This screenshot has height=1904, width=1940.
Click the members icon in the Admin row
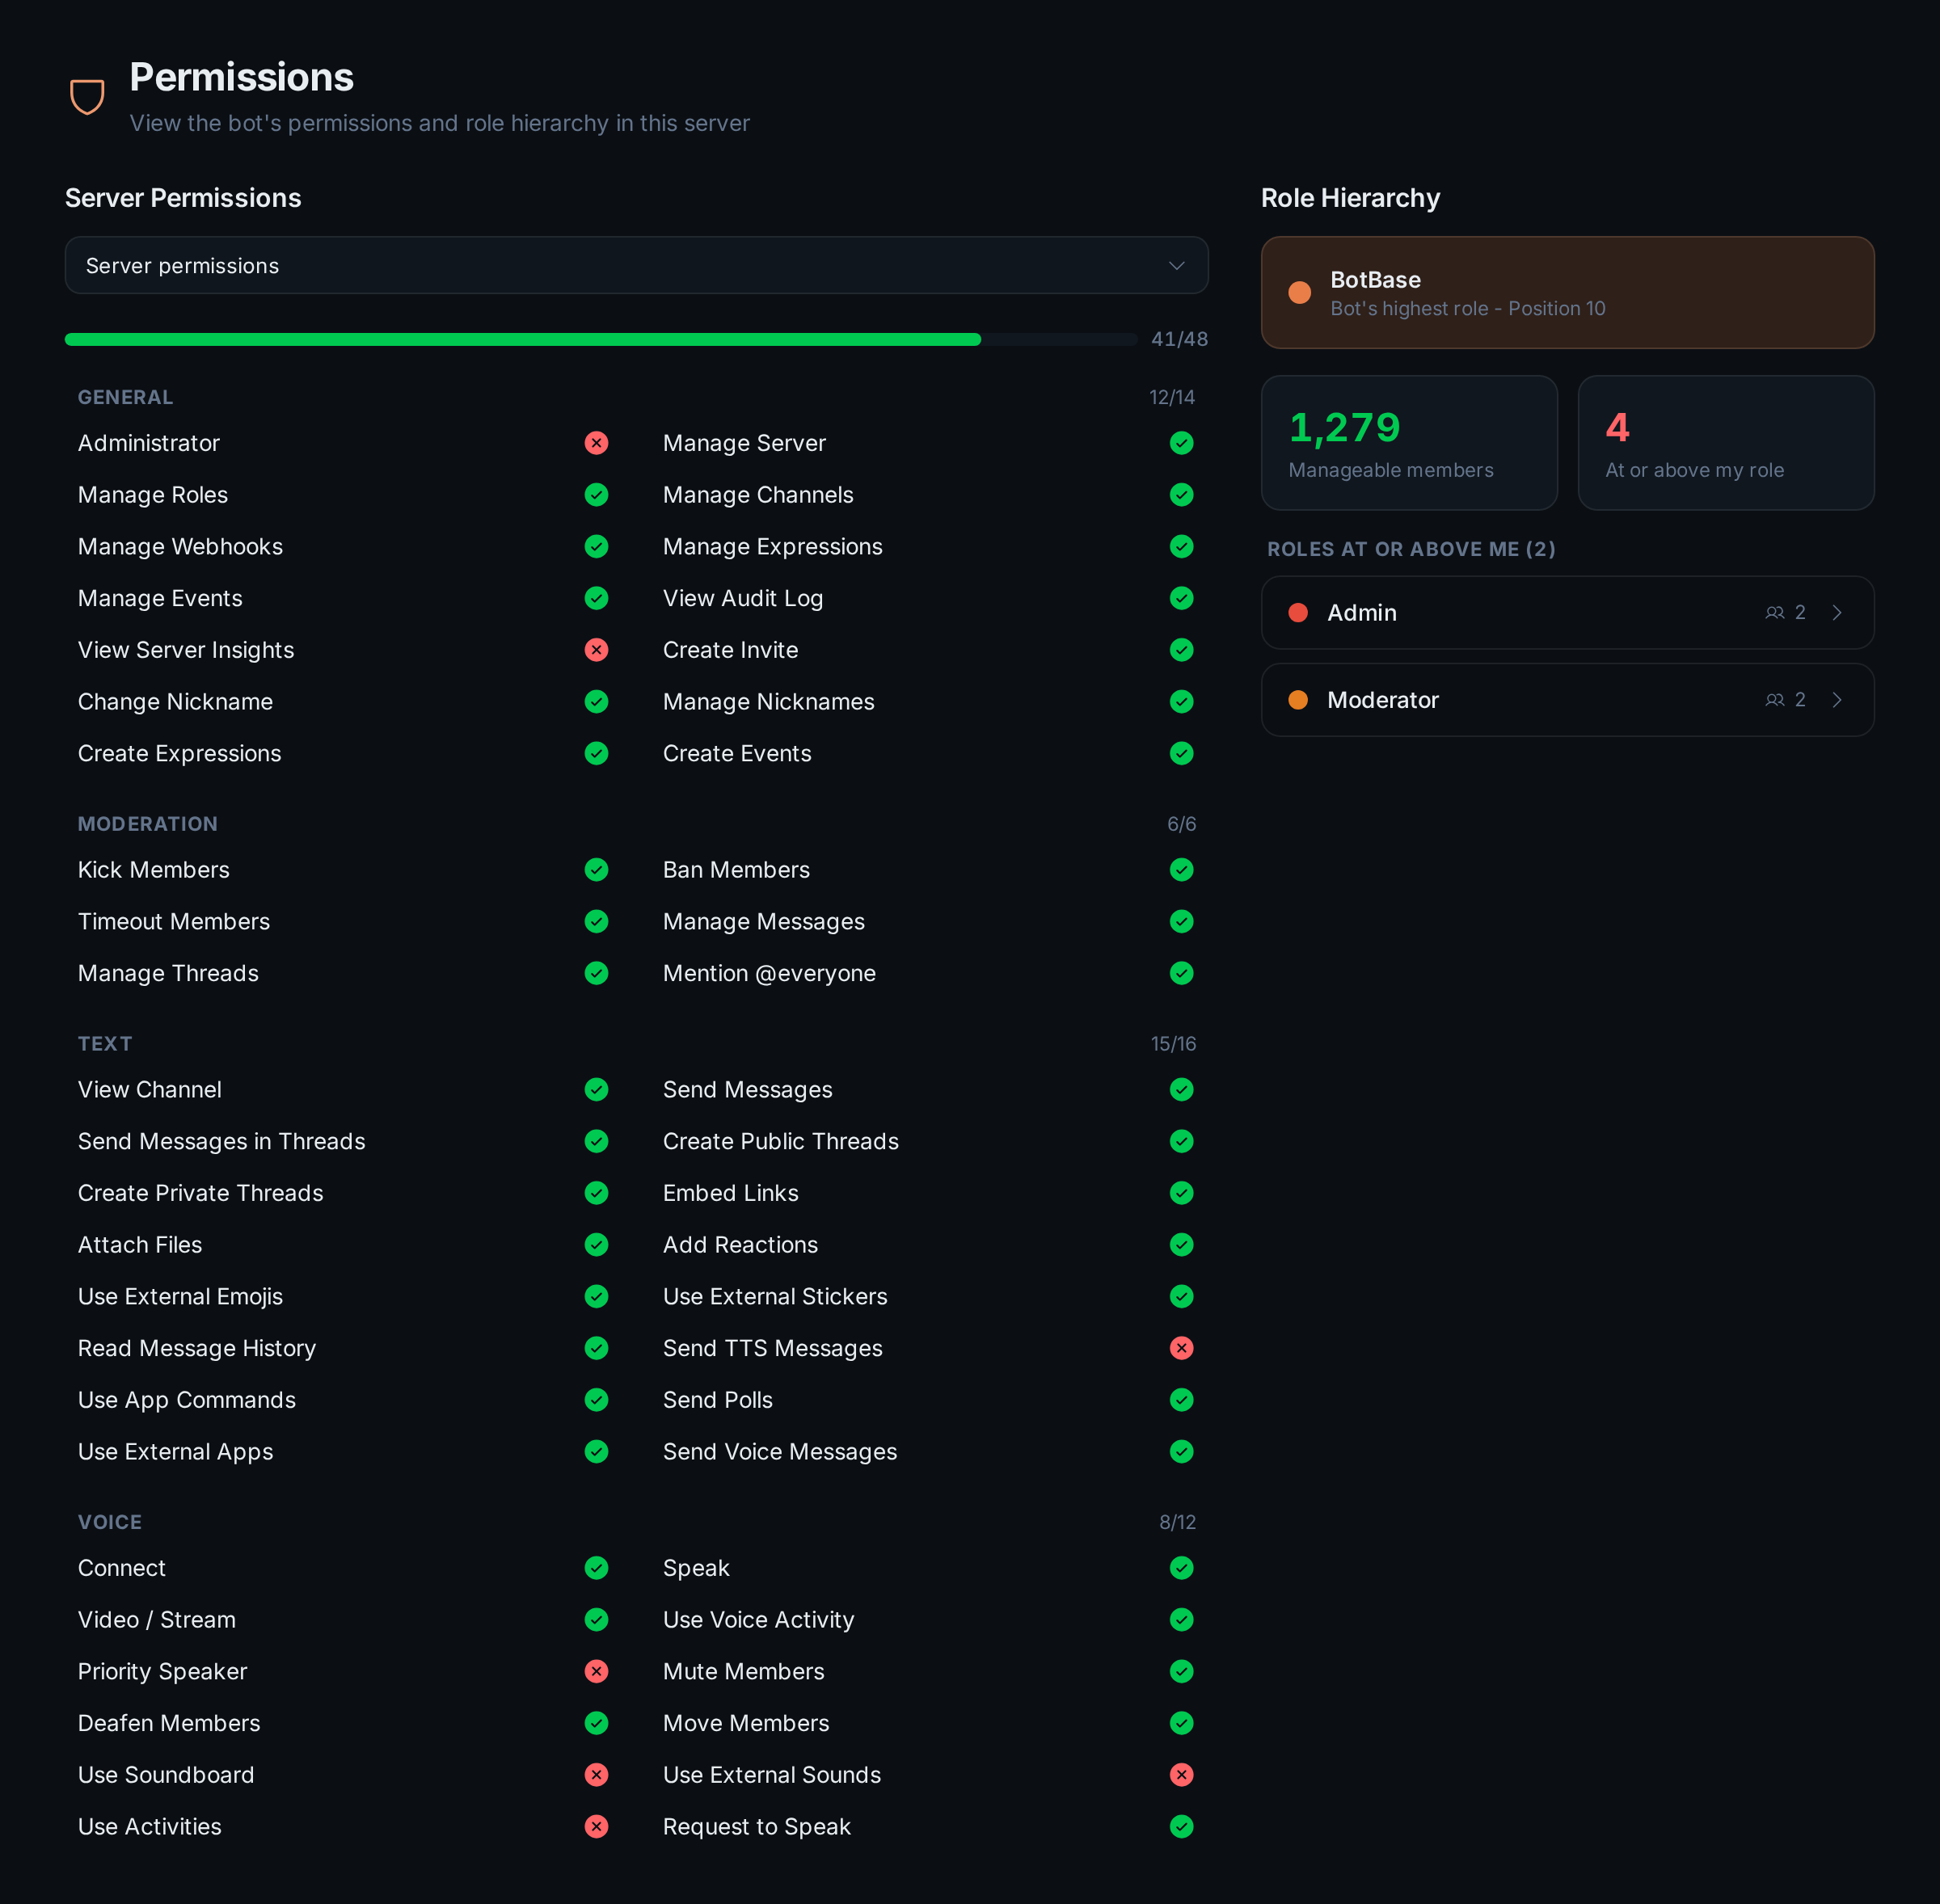click(1774, 613)
